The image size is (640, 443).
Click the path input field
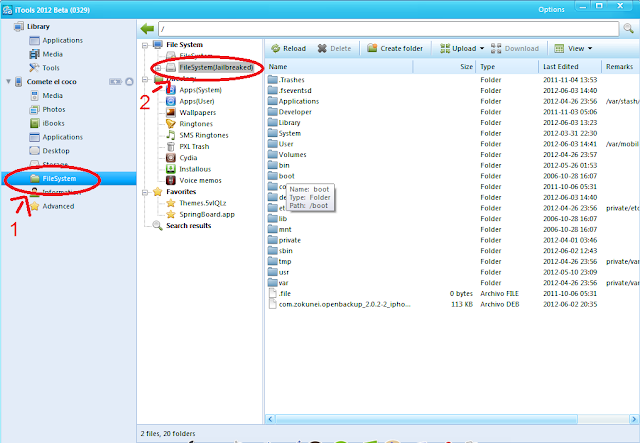(x=388, y=29)
